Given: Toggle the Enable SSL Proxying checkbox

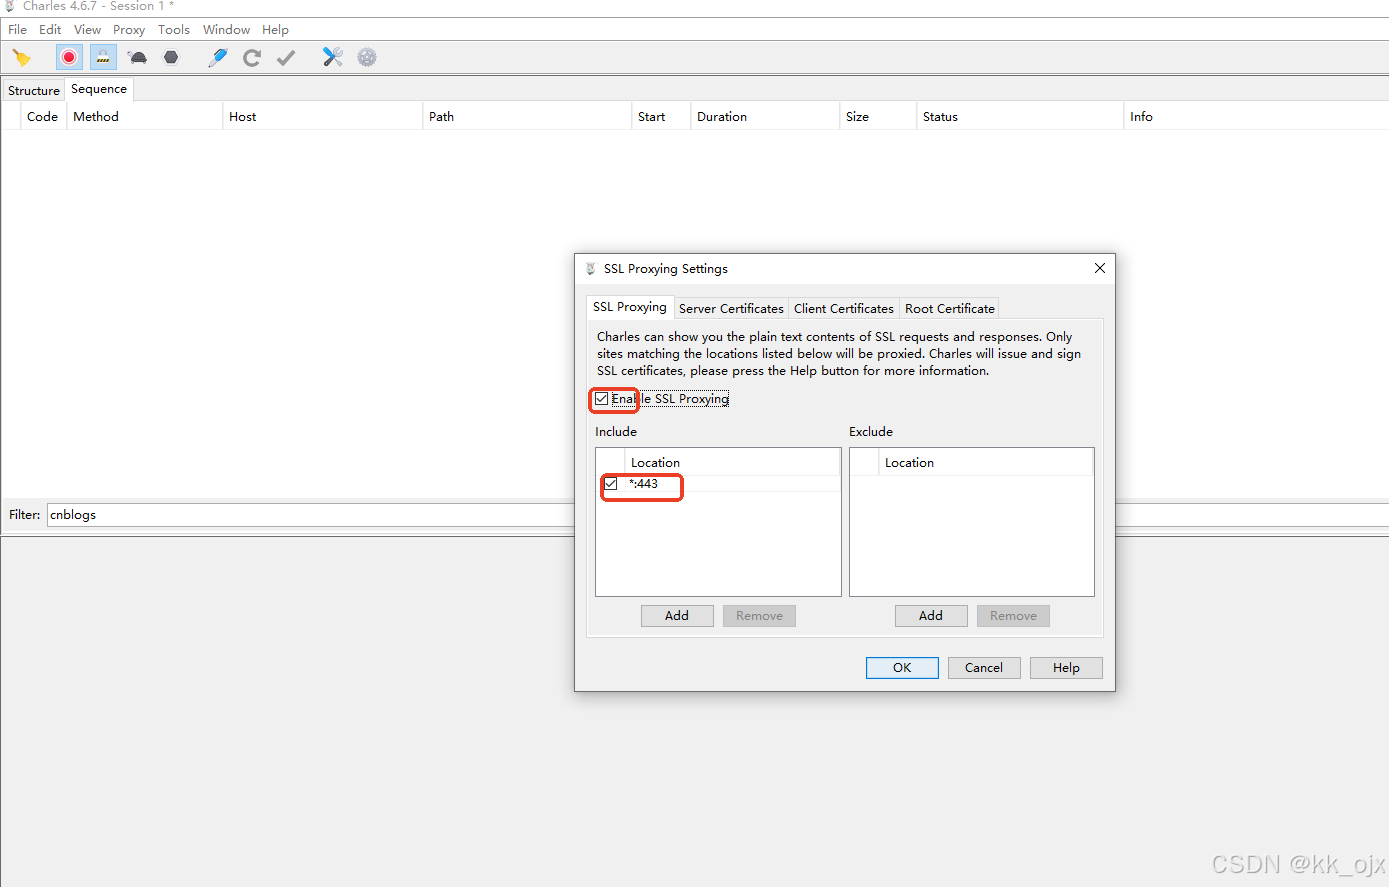Looking at the screenshot, I should (x=601, y=399).
